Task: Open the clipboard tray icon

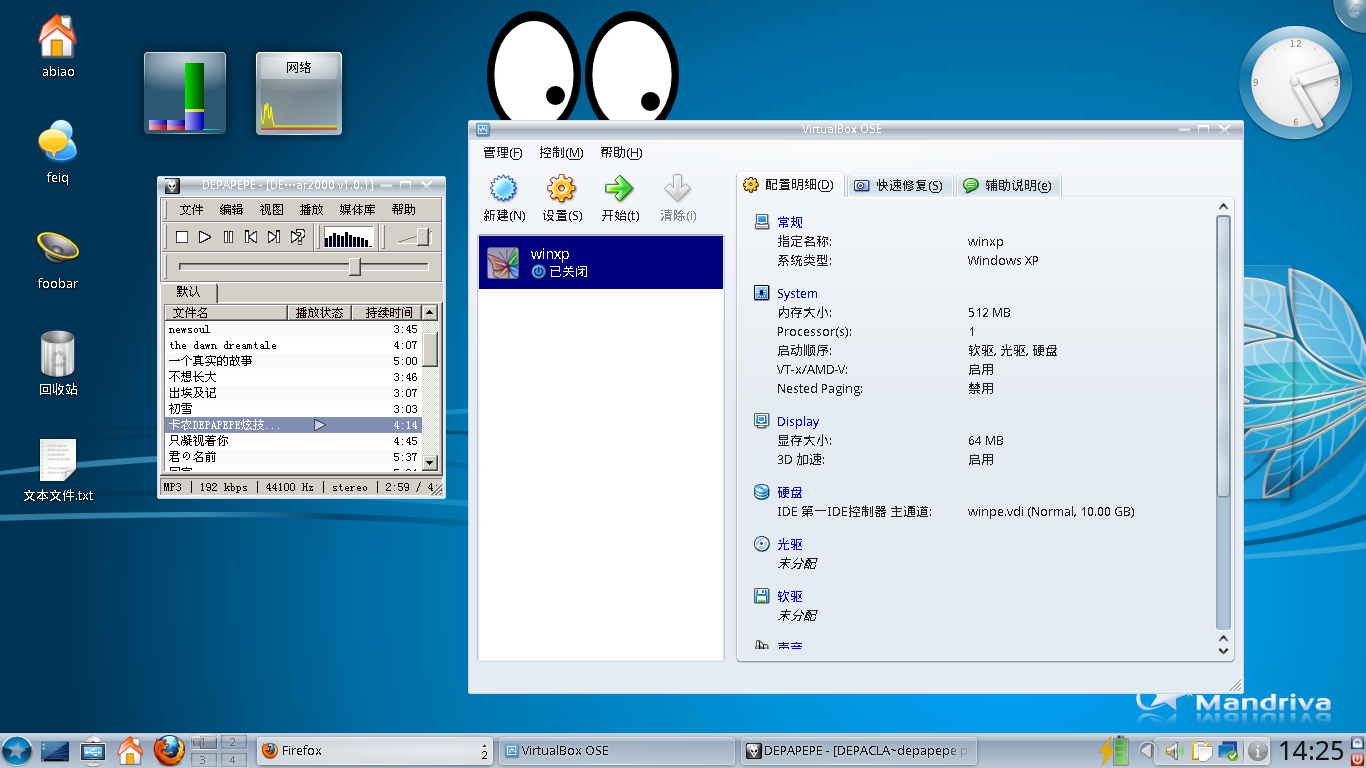Action: pyautogui.click(x=1203, y=750)
